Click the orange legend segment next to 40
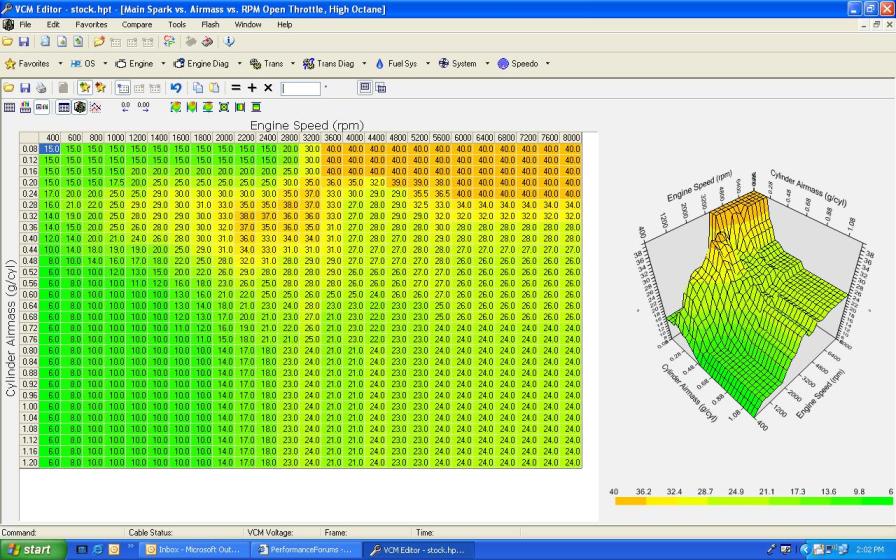Image resolution: width=896 pixels, height=560 pixels. (x=630, y=501)
